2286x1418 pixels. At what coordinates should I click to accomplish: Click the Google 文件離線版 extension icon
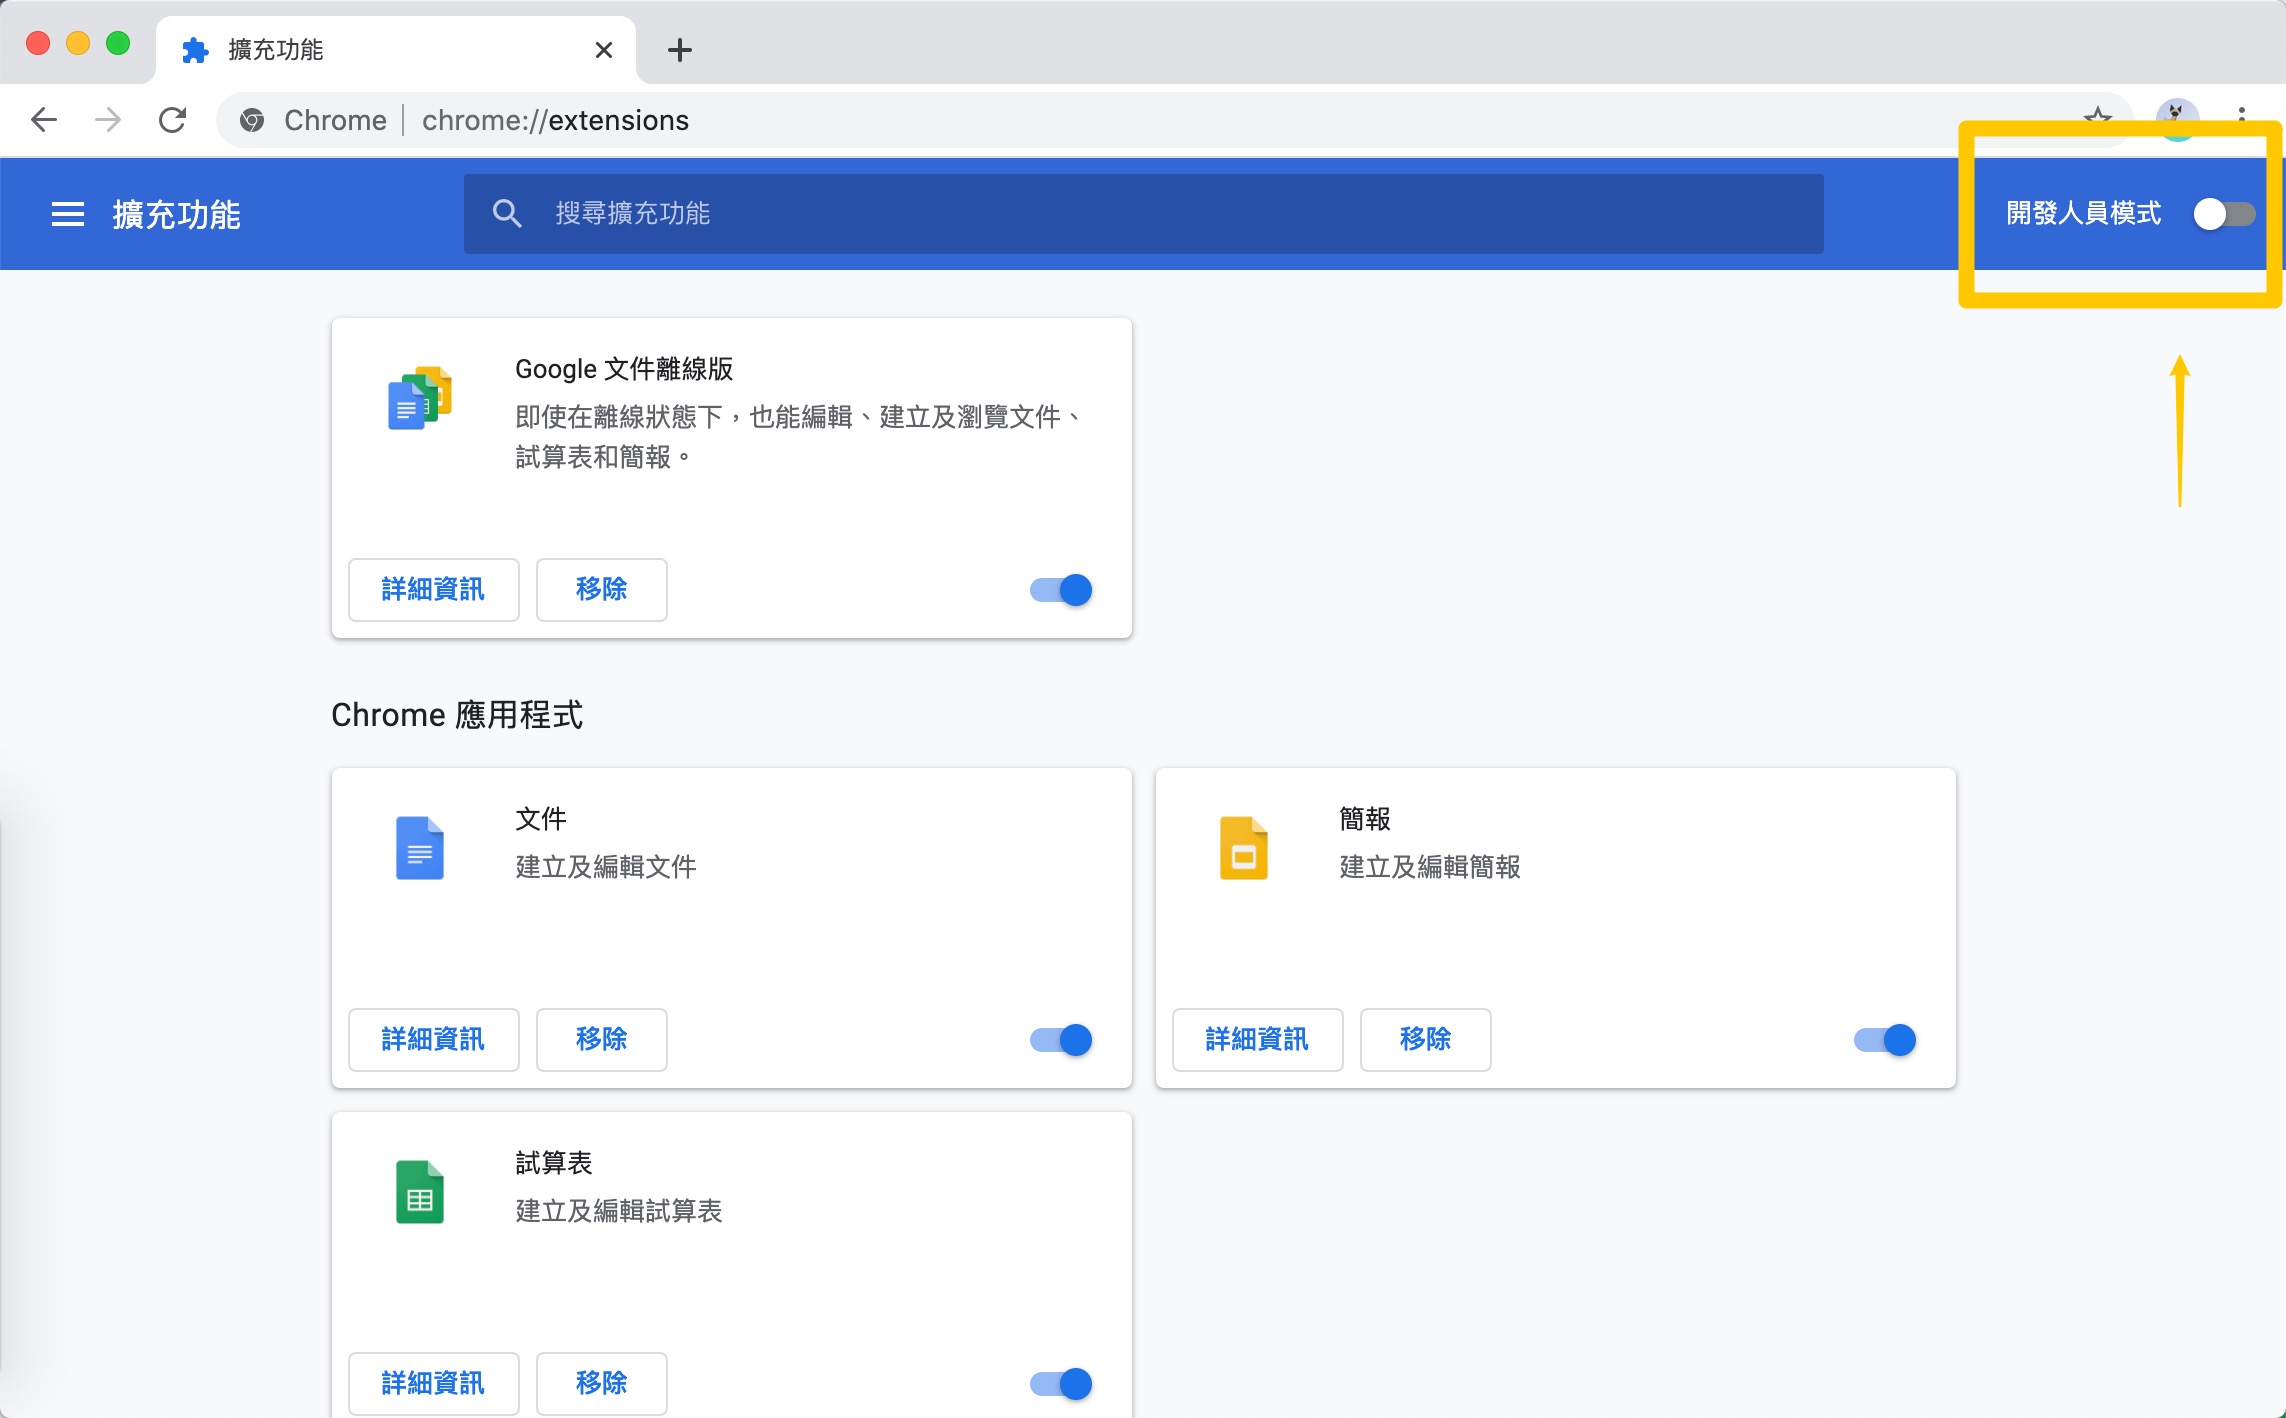[x=420, y=398]
